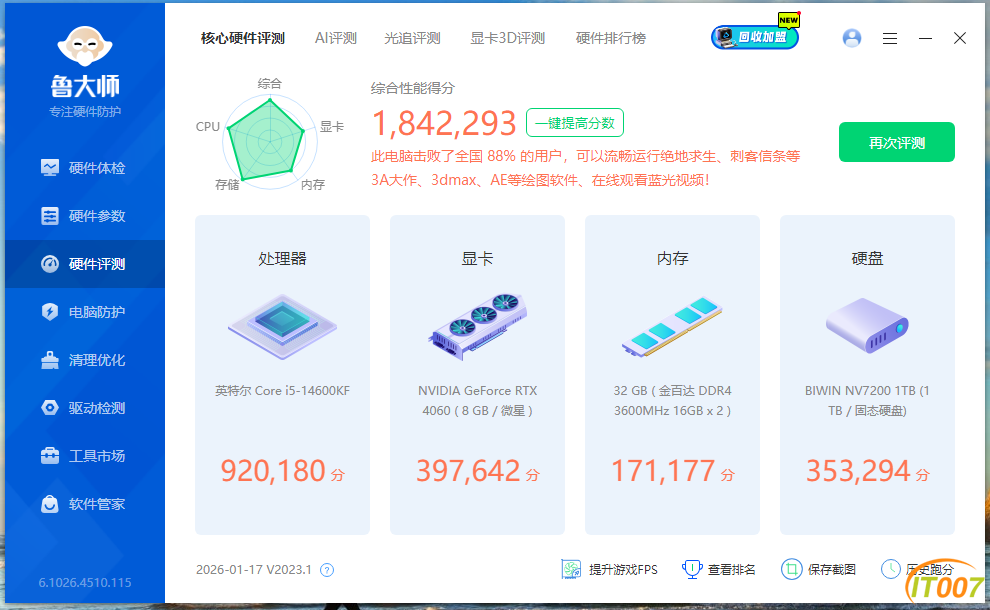Click the 一键提高分数 button

(575, 123)
